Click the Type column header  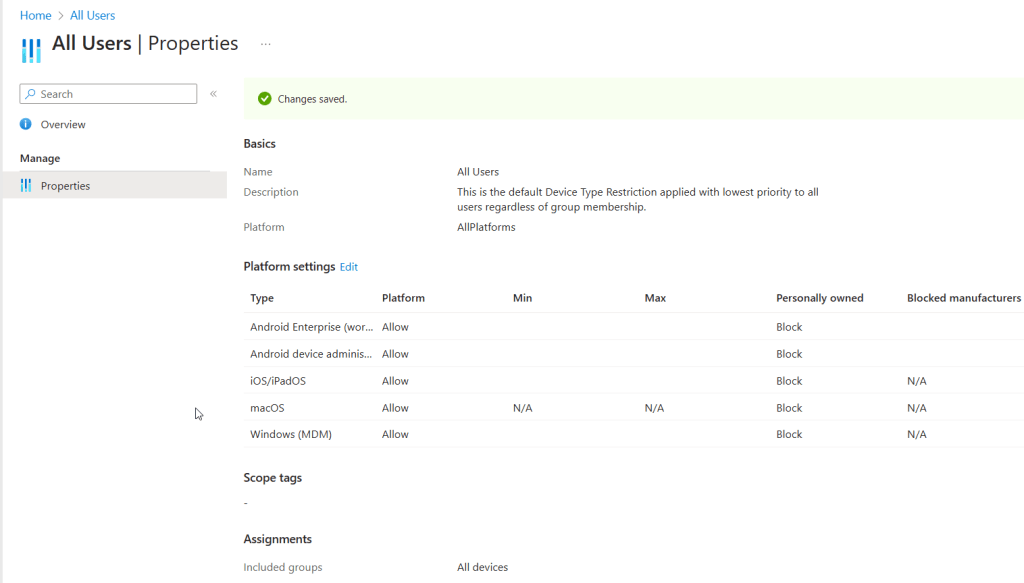click(x=262, y=298)
